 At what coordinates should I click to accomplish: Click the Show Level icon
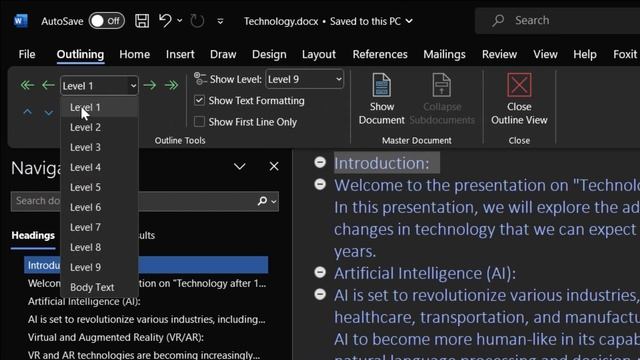[200, 78]
